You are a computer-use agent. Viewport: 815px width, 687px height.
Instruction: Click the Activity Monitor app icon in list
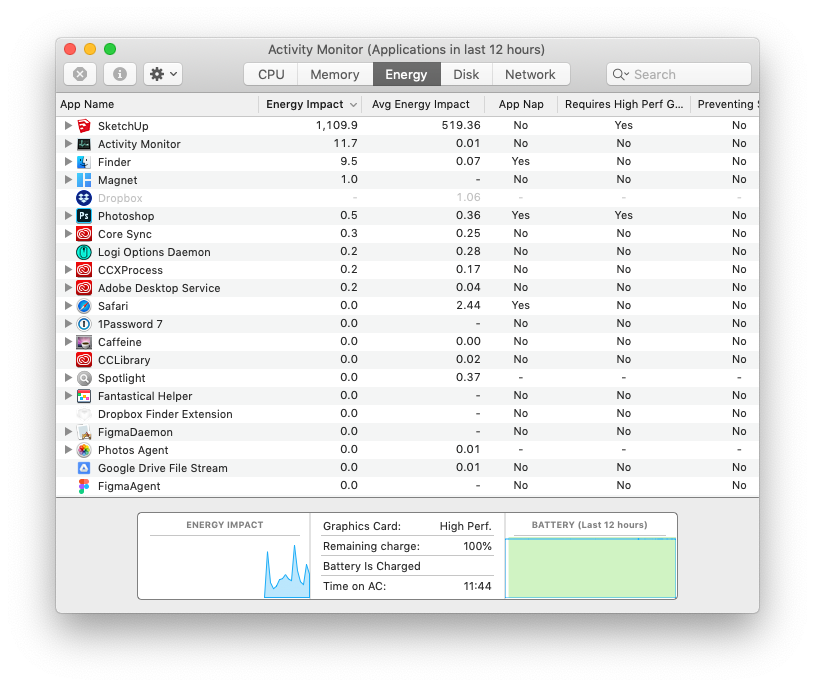click(x=84, y=144)
